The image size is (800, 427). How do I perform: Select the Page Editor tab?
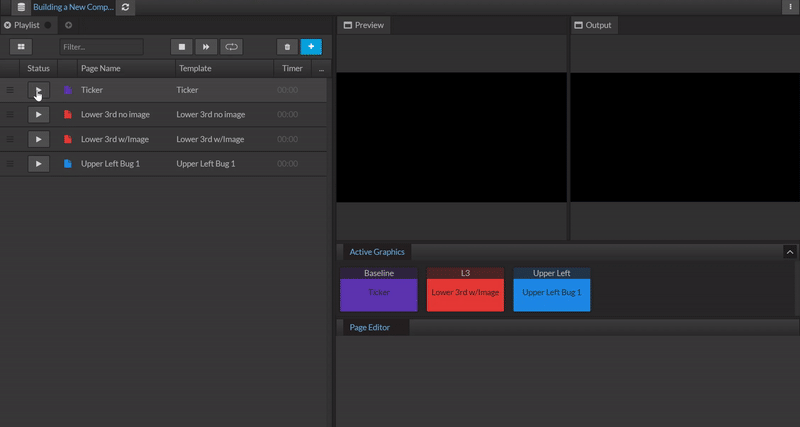pyautogui.click(x=369, y=327)
